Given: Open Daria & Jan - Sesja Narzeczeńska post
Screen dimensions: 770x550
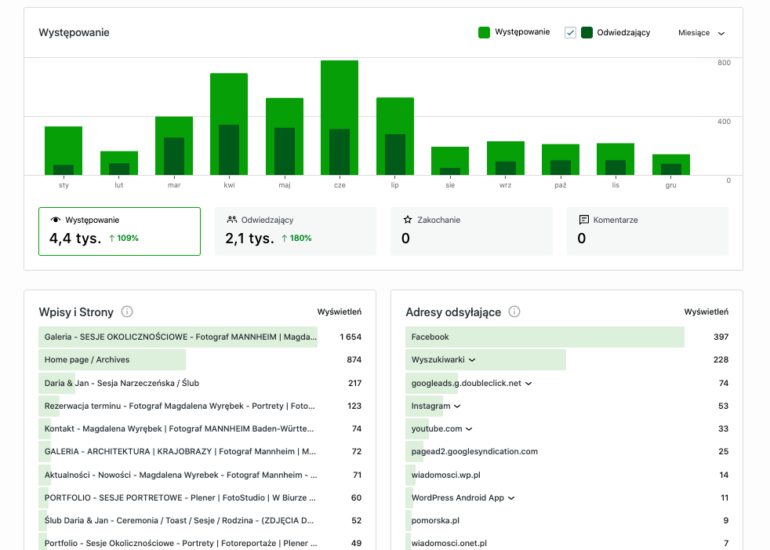Looking at the screenshot, I should click(118, 383).
